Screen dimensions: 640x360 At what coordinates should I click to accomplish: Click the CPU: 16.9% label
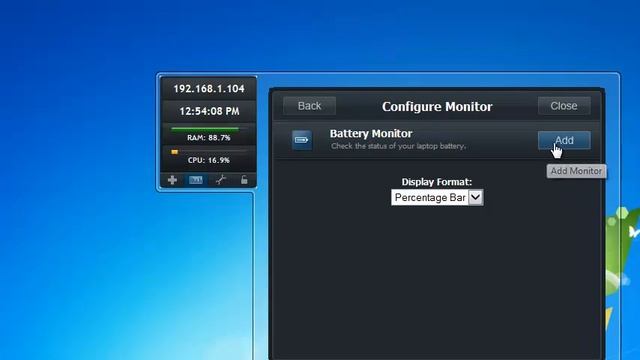[209, 160]
